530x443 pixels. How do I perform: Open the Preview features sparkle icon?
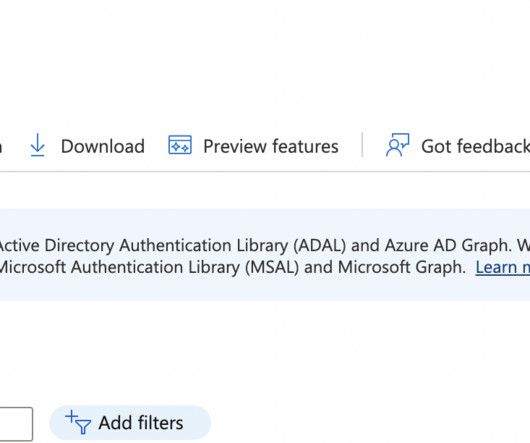(x=180, y=145)
